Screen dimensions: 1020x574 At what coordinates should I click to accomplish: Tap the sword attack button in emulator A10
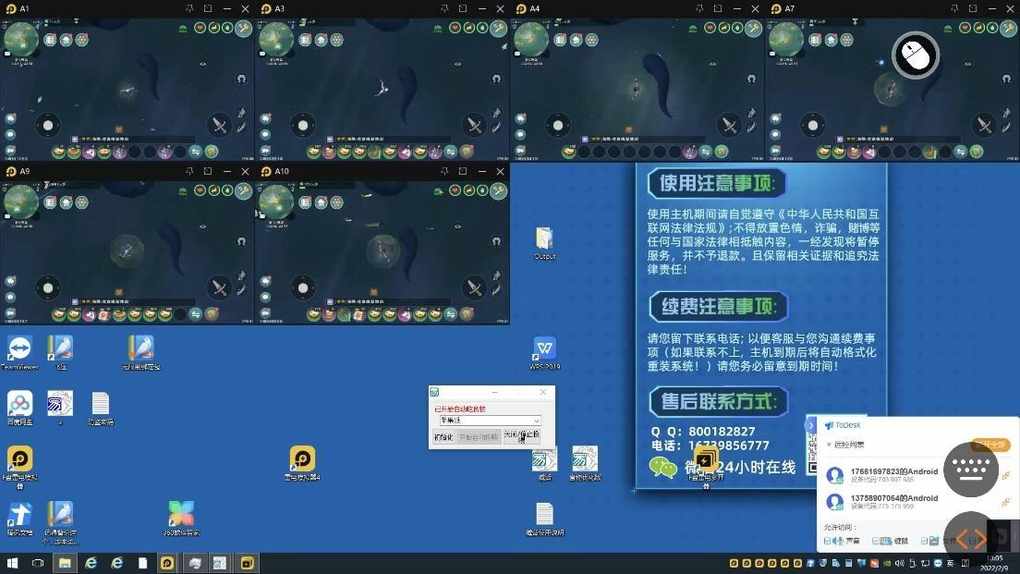click(474, 287)
